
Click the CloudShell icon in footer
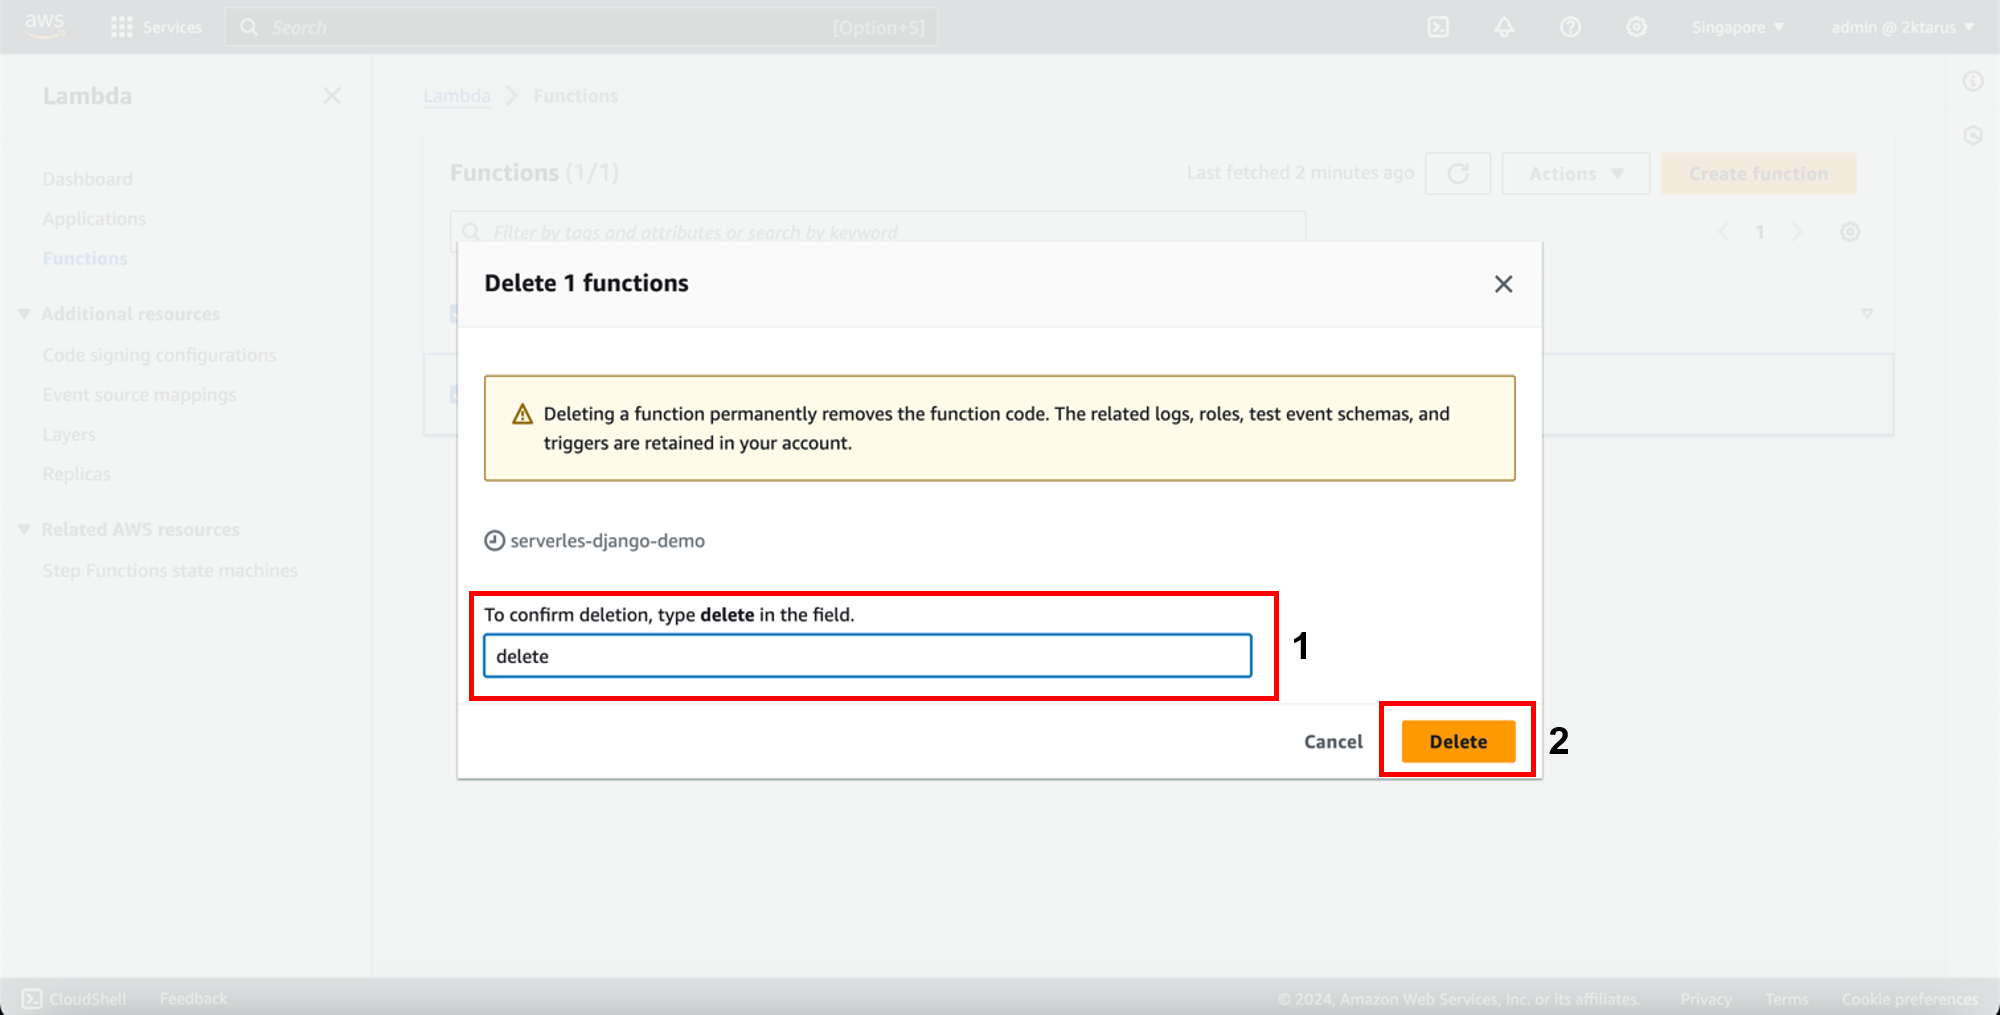(x=32, y=998)
